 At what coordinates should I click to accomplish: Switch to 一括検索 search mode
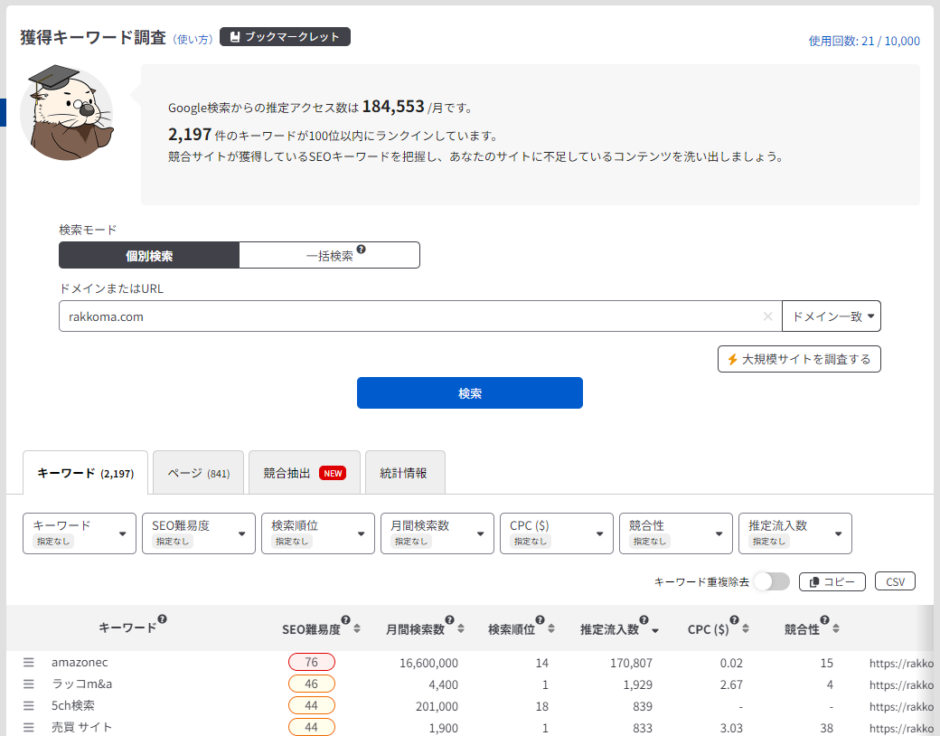click(329, 255)
